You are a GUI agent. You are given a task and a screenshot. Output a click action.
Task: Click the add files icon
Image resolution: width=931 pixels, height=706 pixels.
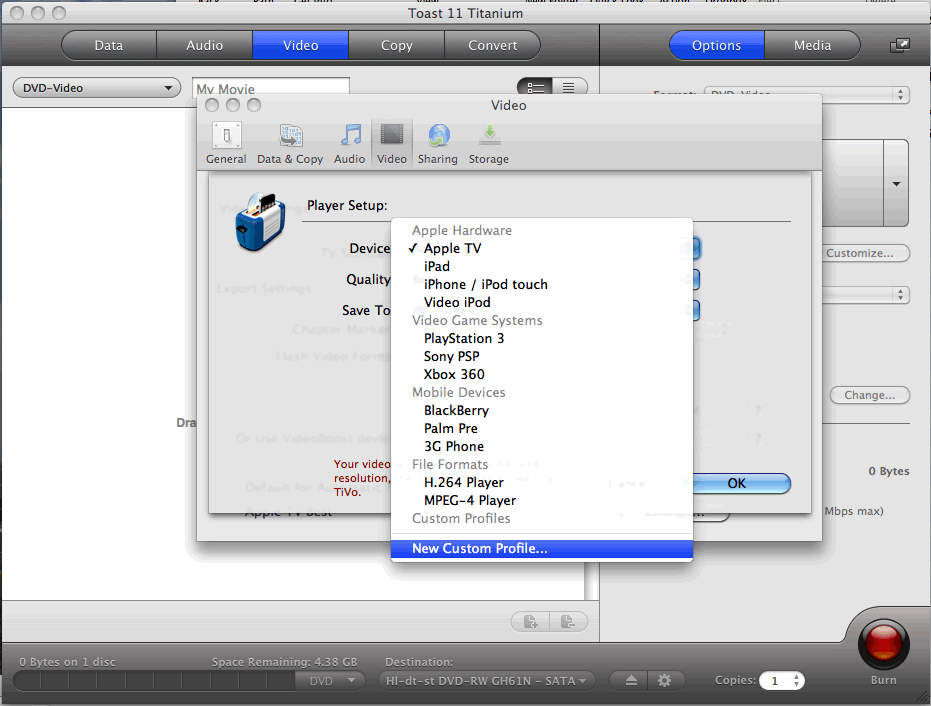click(530, 622)
